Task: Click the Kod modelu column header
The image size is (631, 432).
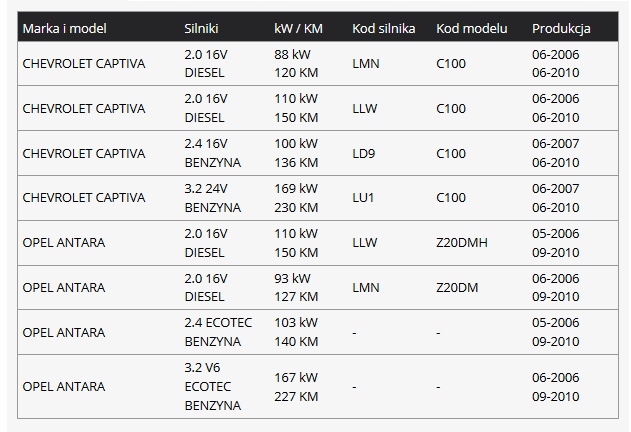Action: coord(472,29)
